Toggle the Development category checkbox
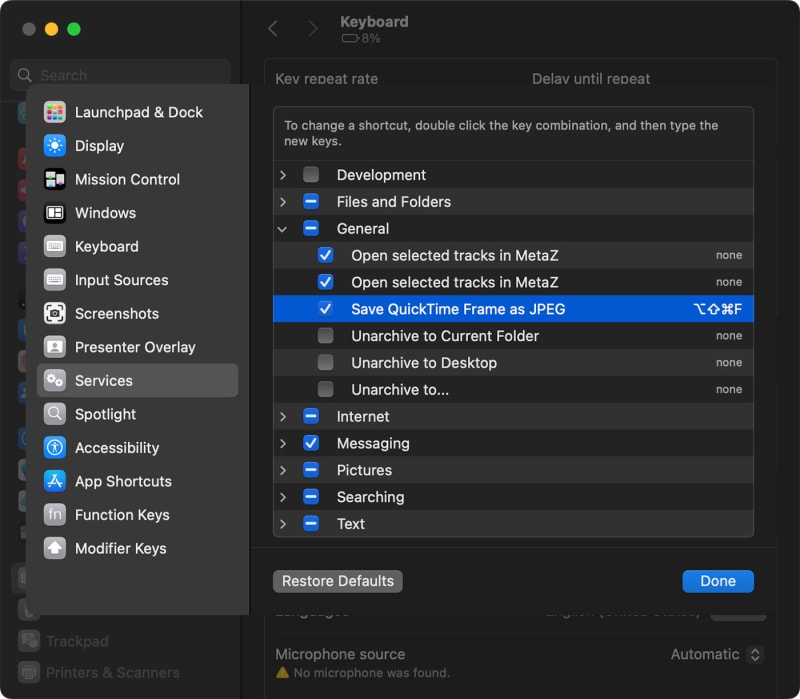The height and width of the screenshot is (699, 800). click(x=311, y=175)
